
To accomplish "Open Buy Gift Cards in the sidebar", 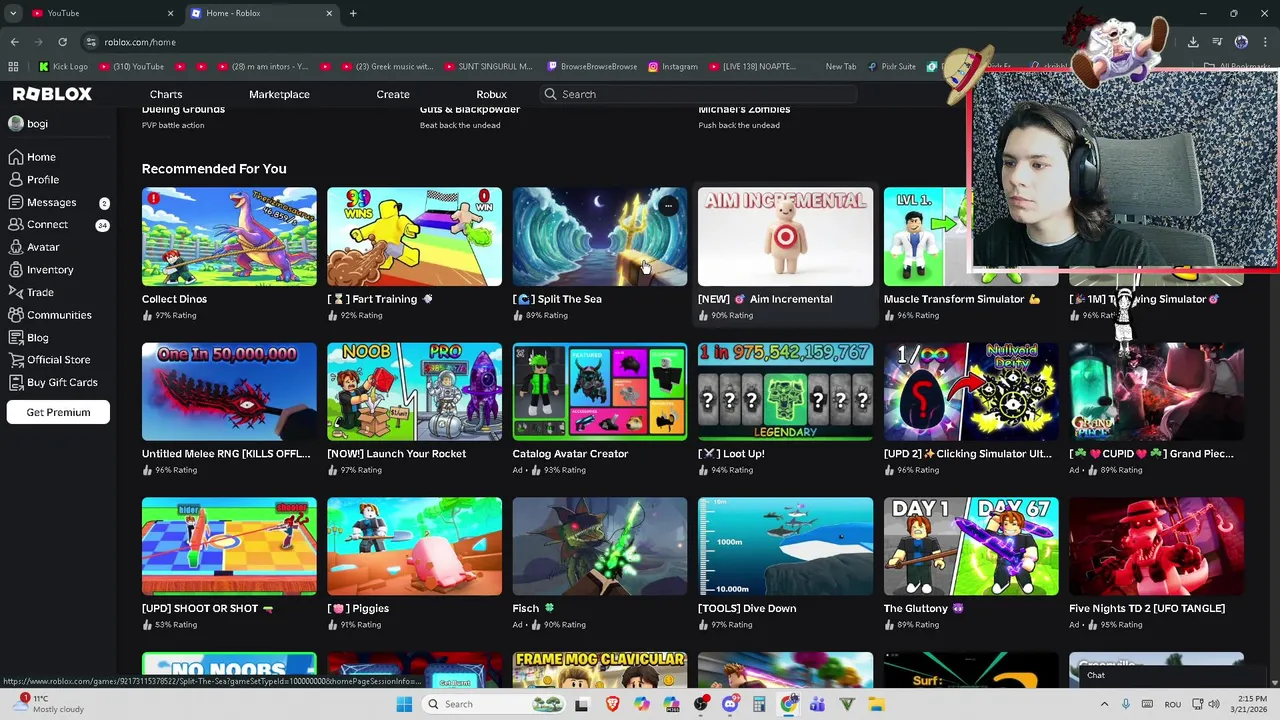I will [62, 382].
